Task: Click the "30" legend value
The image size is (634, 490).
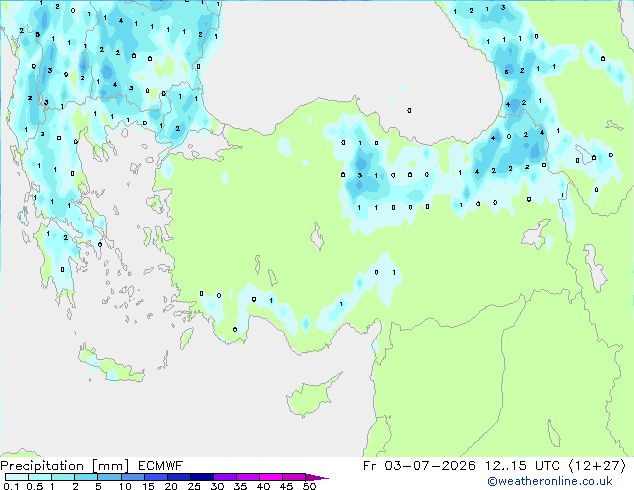Action: (x=217, y=486)
